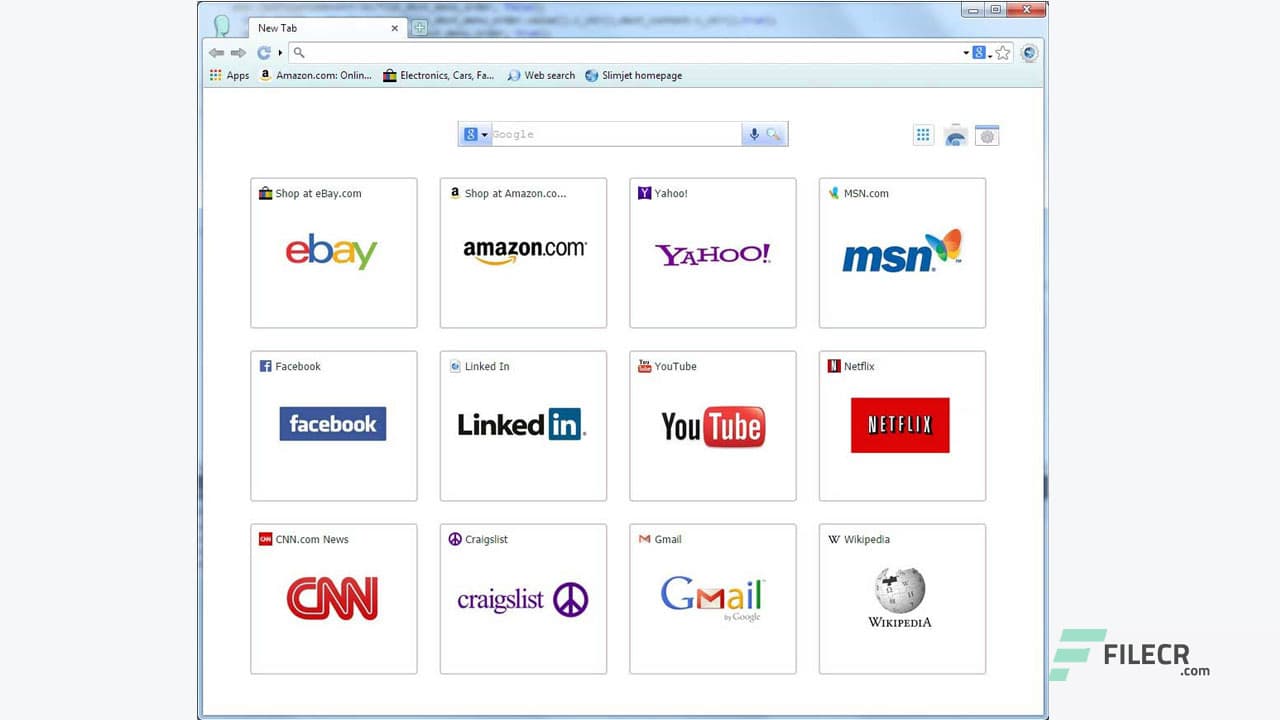The height and width of the screenshot is (720, 1280).
Task: Open the Netflix speed dial tile
Action: pos(901,426)
